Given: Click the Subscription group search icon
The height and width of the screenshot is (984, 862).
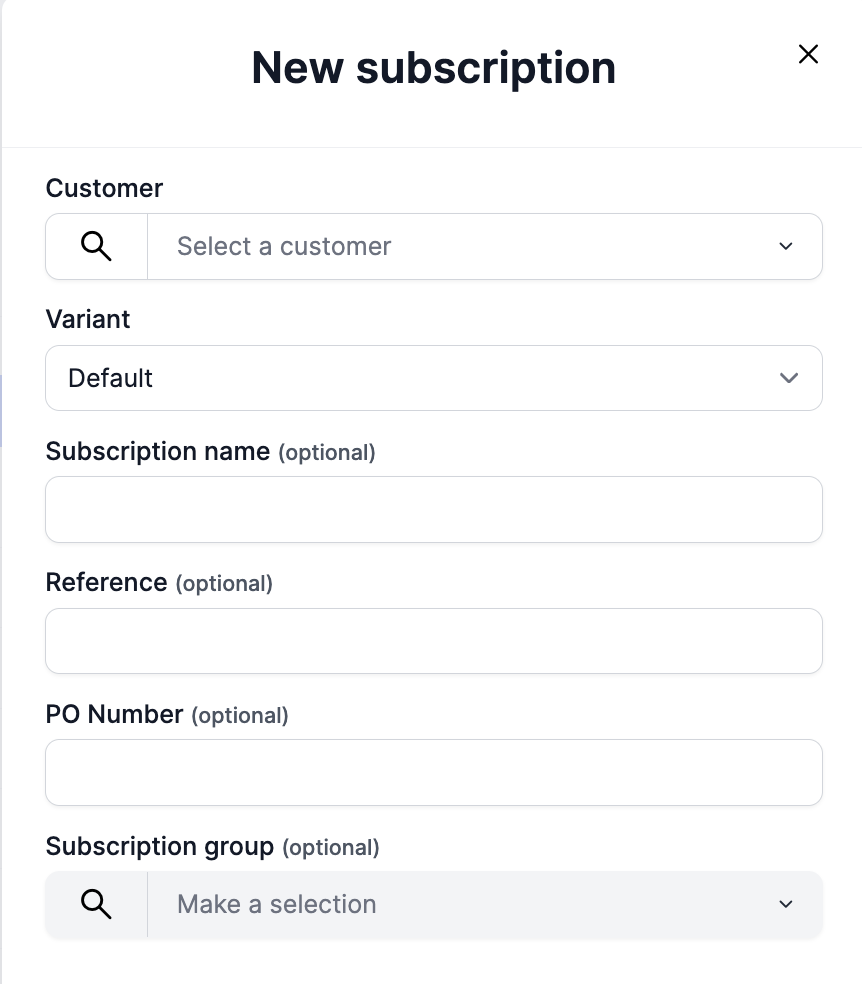Looking at the screenshot, I should point(96,904).
